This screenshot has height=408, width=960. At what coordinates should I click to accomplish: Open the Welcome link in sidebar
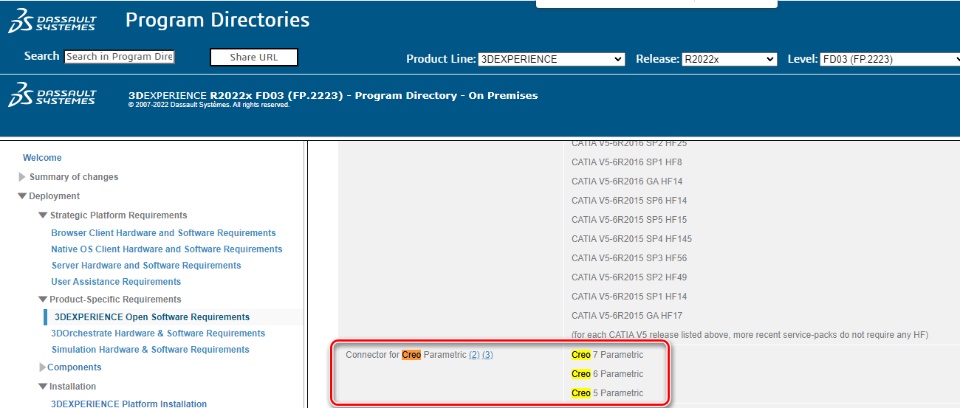[x=42, y=157]
